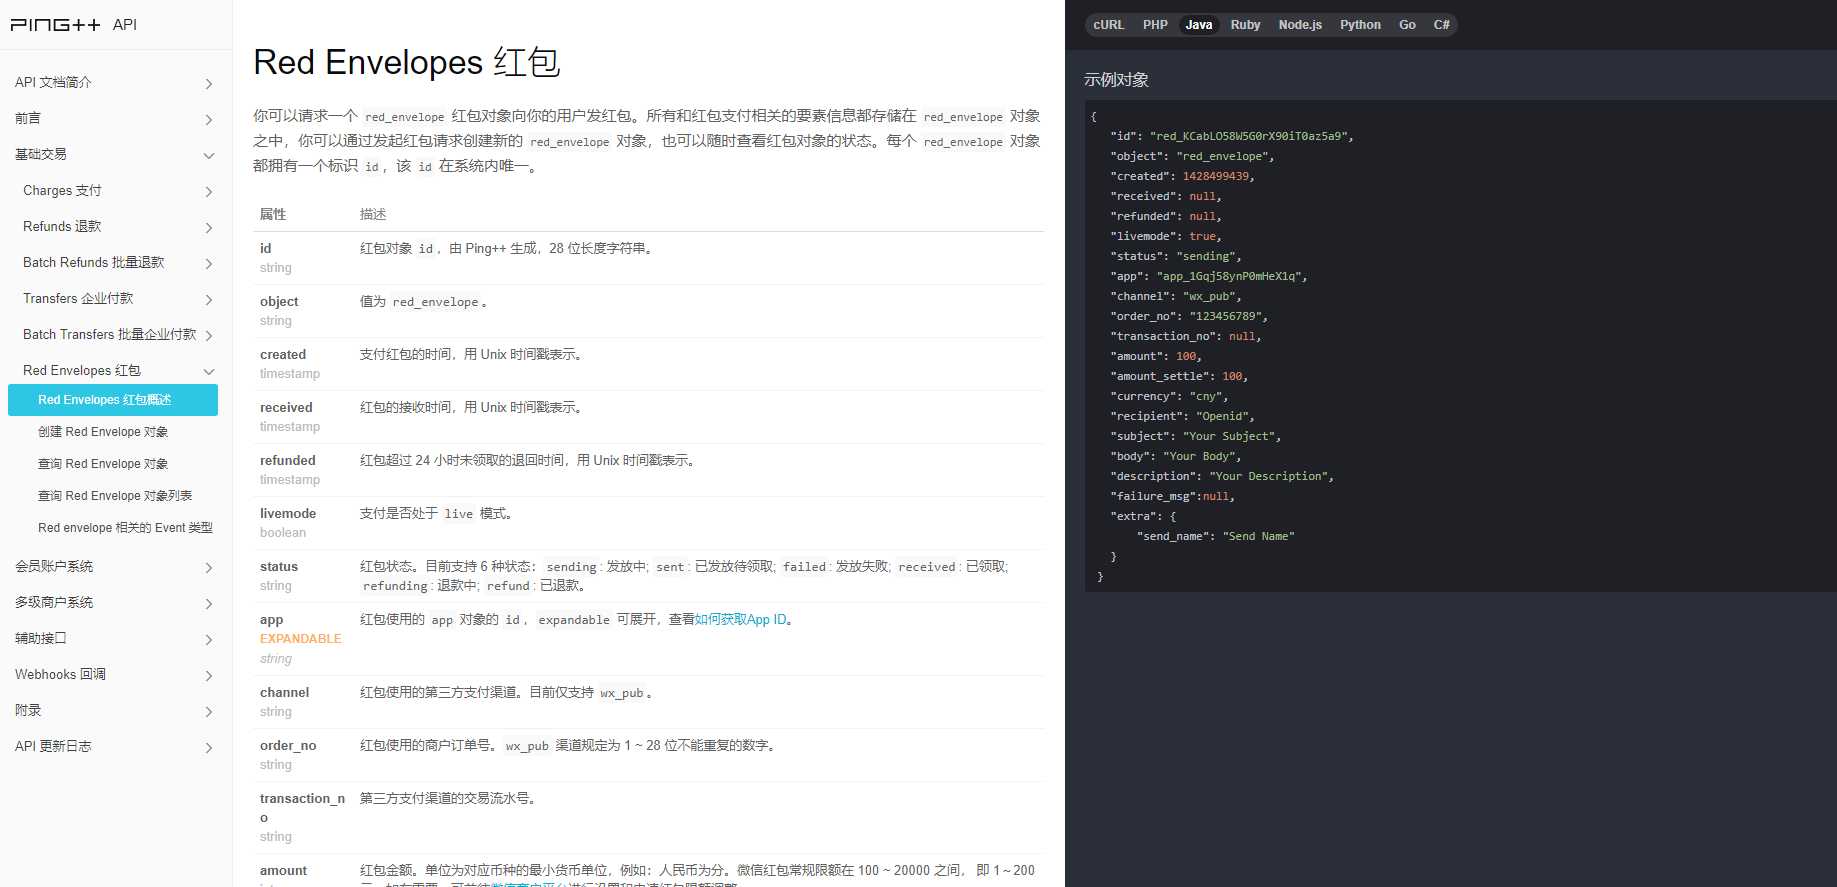Expand the 辅助接口 chevron
Image resolution: width=1837 pixels, height=887 pixels.
pos(209,640)
